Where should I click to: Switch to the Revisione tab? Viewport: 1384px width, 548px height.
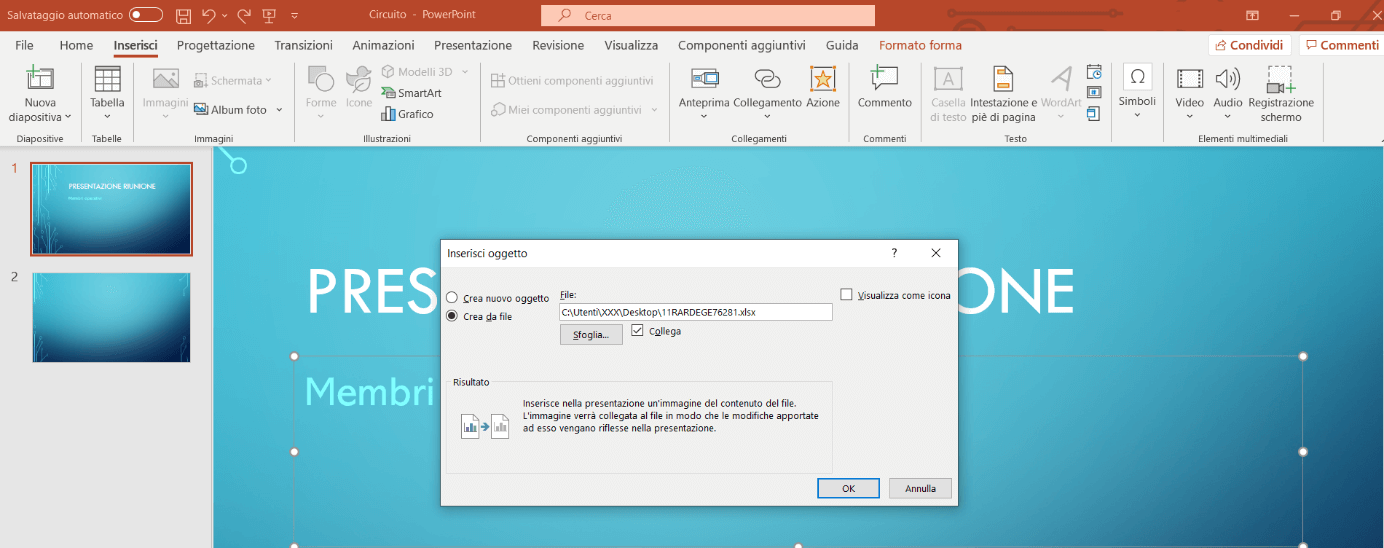click(x=558, y=45)
